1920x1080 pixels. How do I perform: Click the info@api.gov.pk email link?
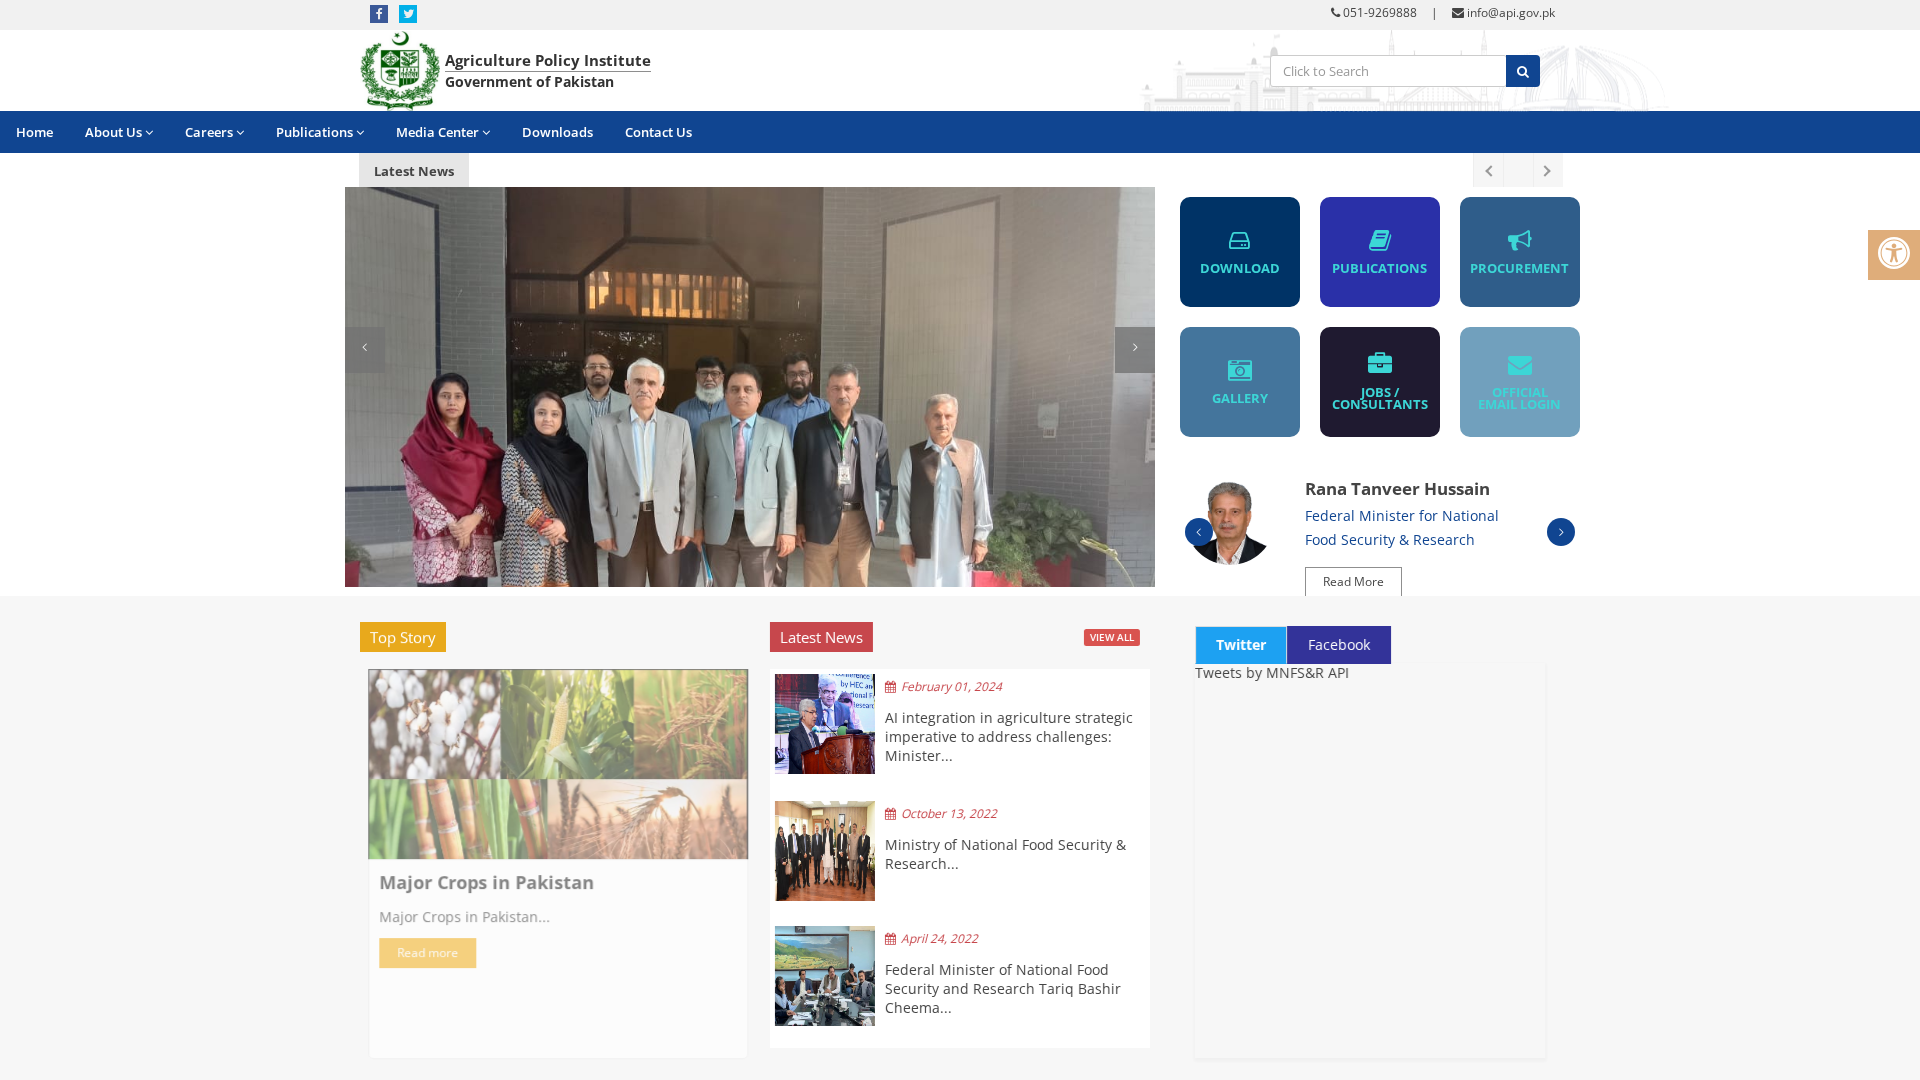click(x=1503, y=13)
